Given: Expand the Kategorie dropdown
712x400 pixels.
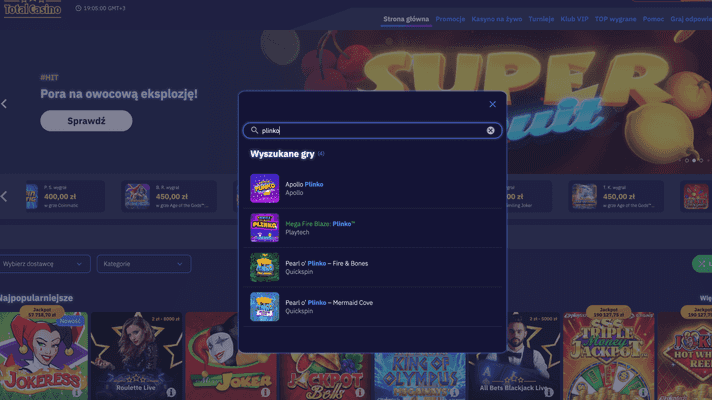Looking at the screenshot, I should [x=143, y=264].
